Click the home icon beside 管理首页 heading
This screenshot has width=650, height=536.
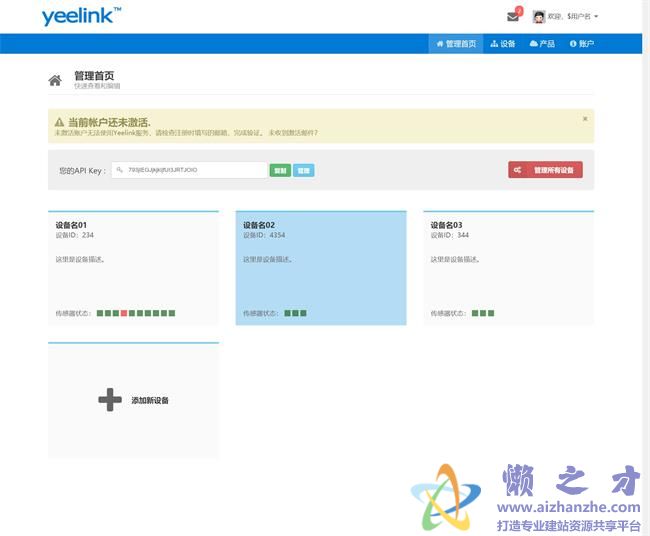[55, 80]
